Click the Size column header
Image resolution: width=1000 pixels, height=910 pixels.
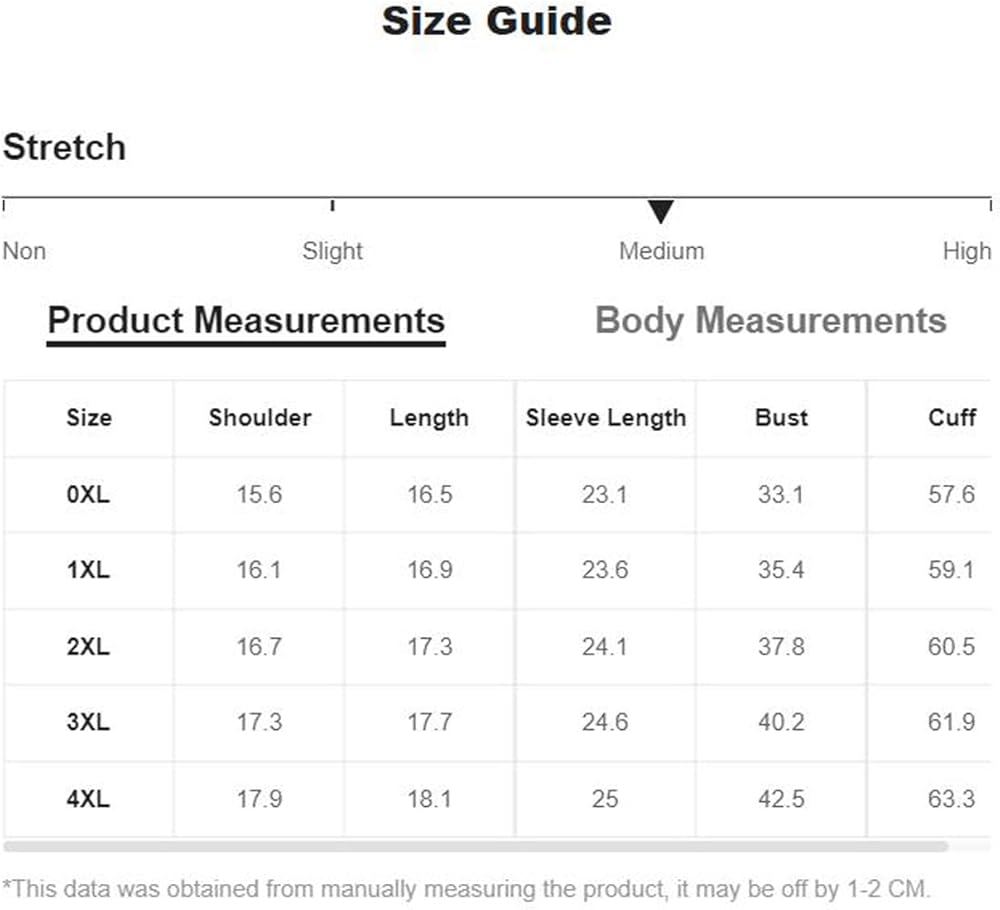(x=88, y=418)
